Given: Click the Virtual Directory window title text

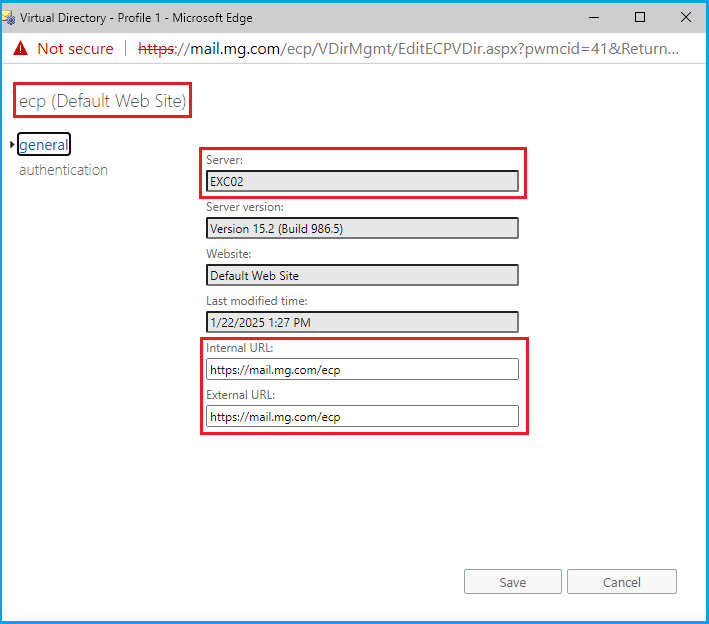Looking at the screenshot, I should [x=136, y=17].
